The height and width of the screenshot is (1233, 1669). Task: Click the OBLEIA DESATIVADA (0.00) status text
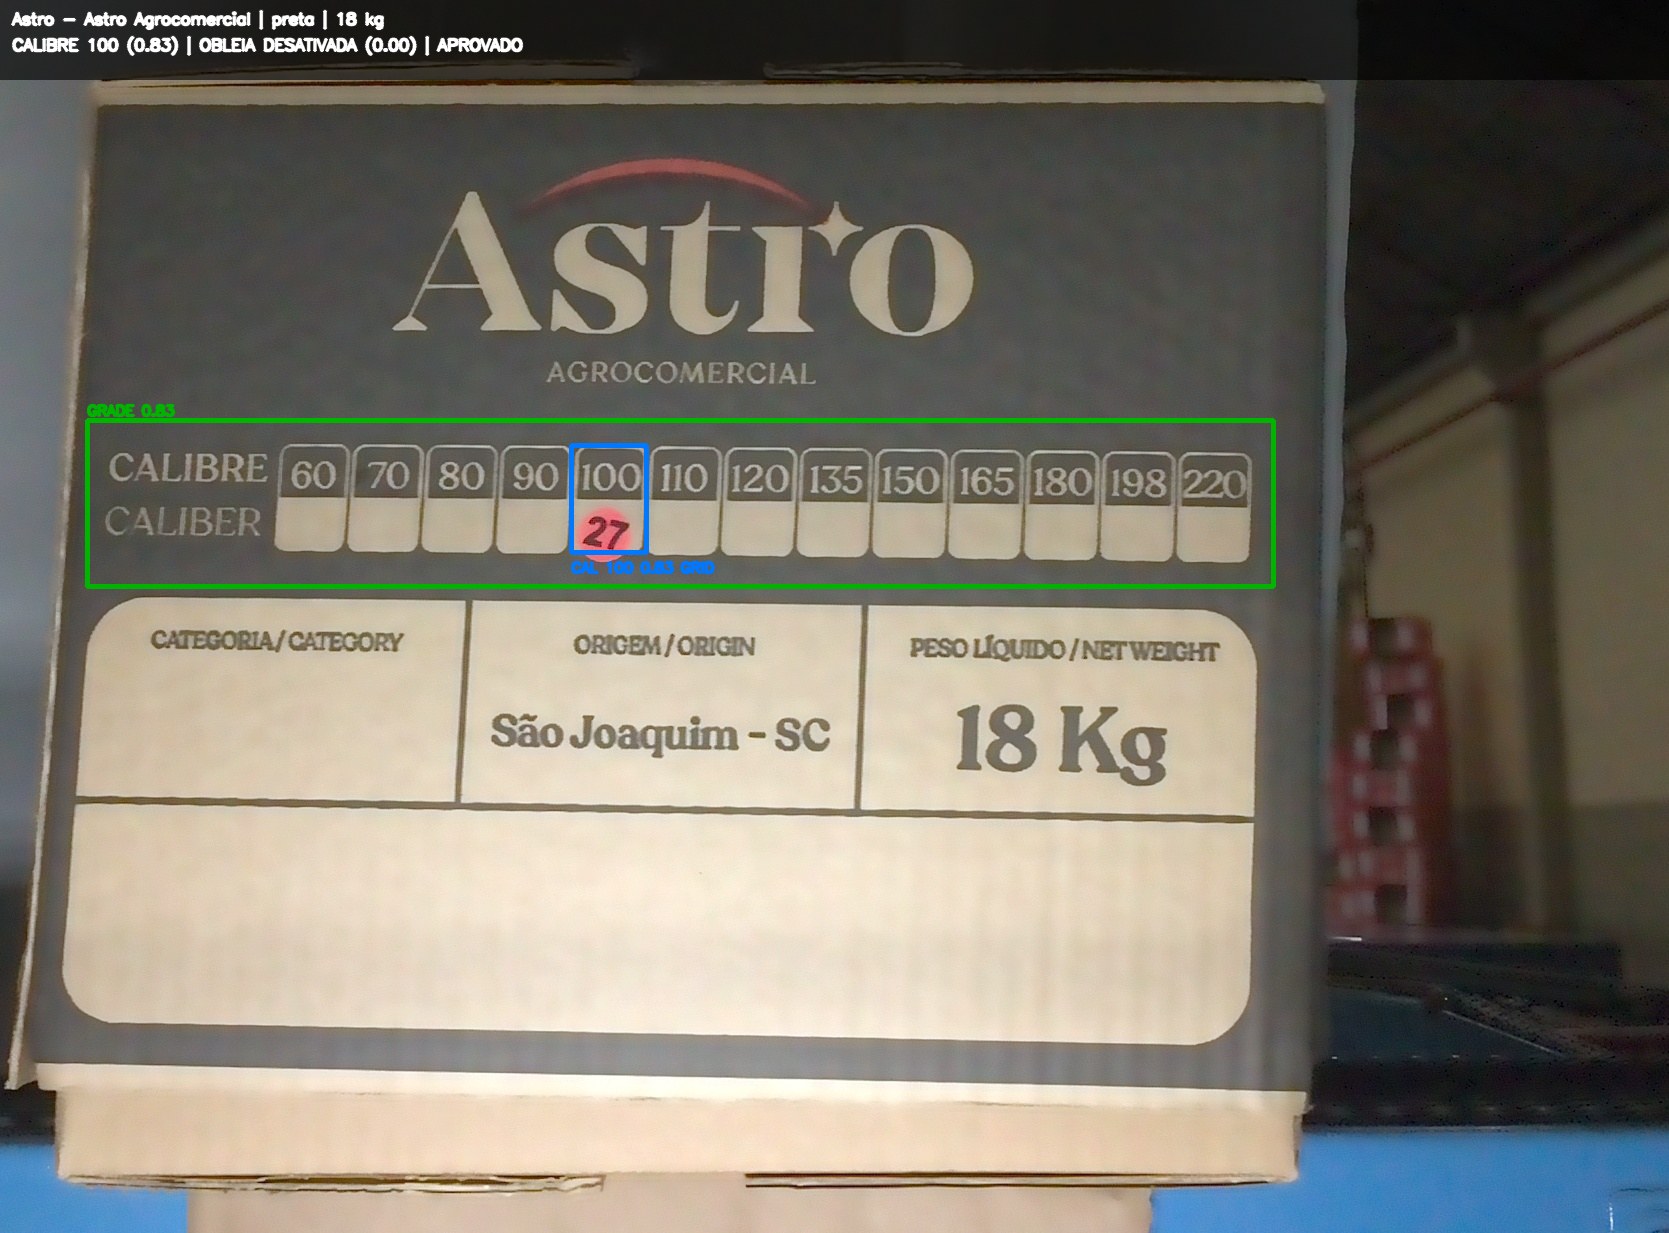pyautogui.click(x=307, y=45)
